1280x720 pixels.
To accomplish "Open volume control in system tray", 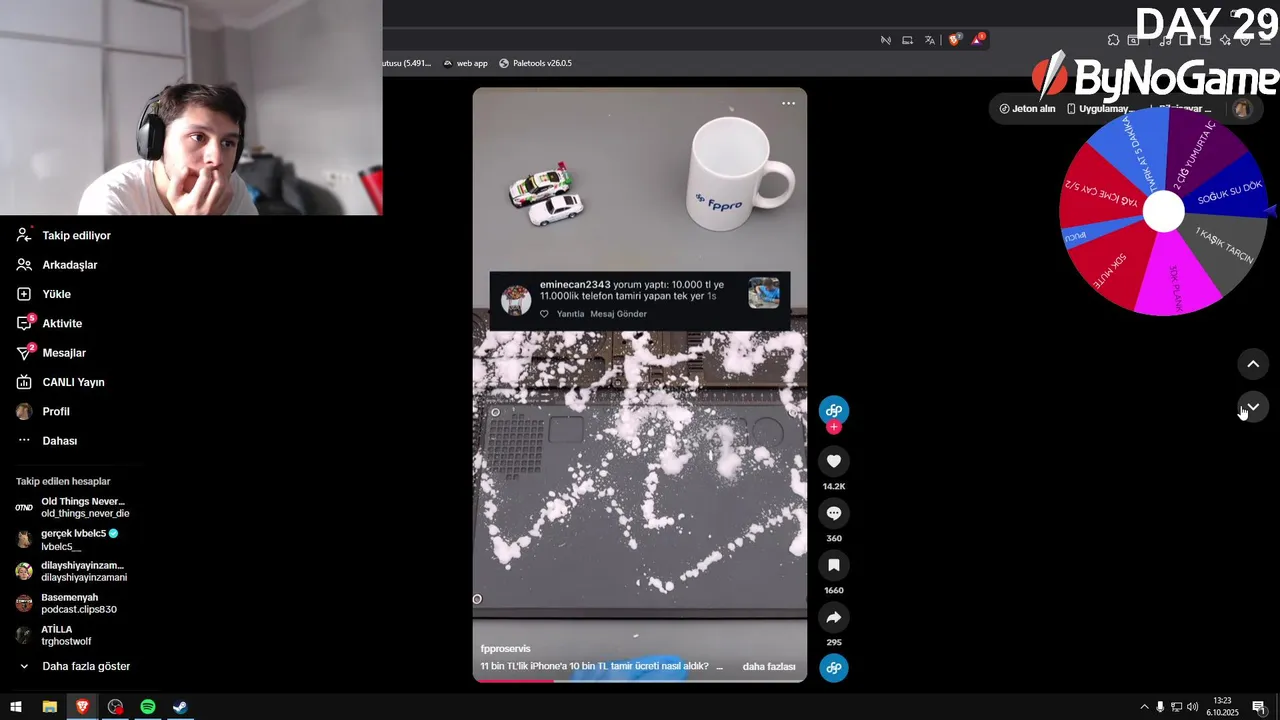I will (x=1192, y=707).
